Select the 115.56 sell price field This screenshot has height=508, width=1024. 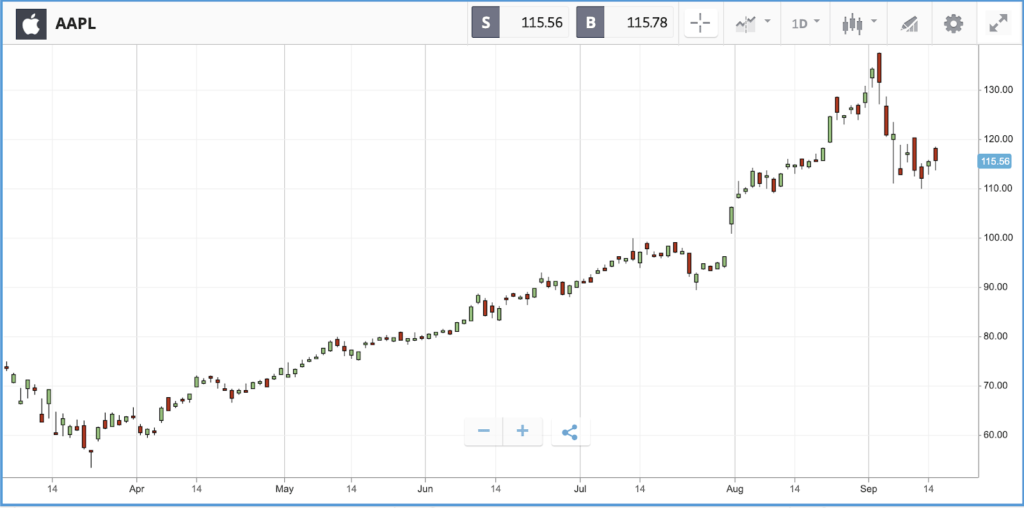[534, 23]
